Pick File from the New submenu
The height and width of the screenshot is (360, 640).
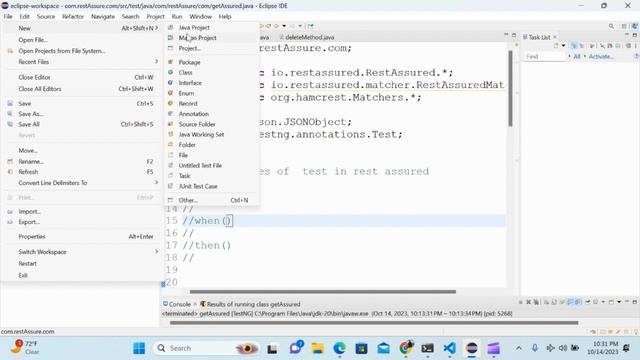[183, 155]
